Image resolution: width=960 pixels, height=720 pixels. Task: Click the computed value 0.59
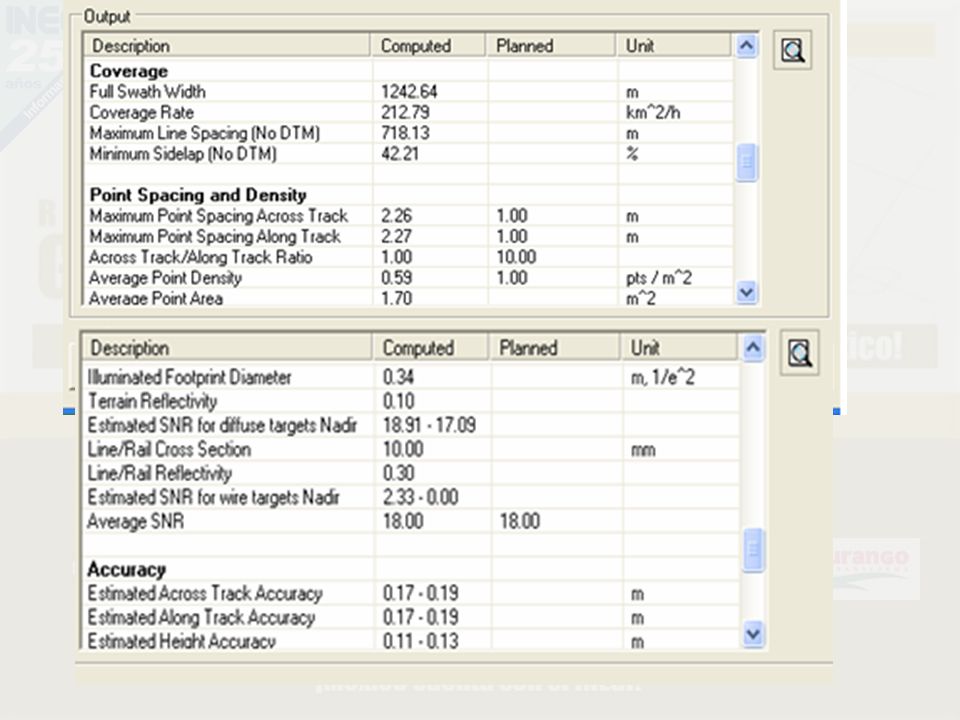click(x=396, y=278)
